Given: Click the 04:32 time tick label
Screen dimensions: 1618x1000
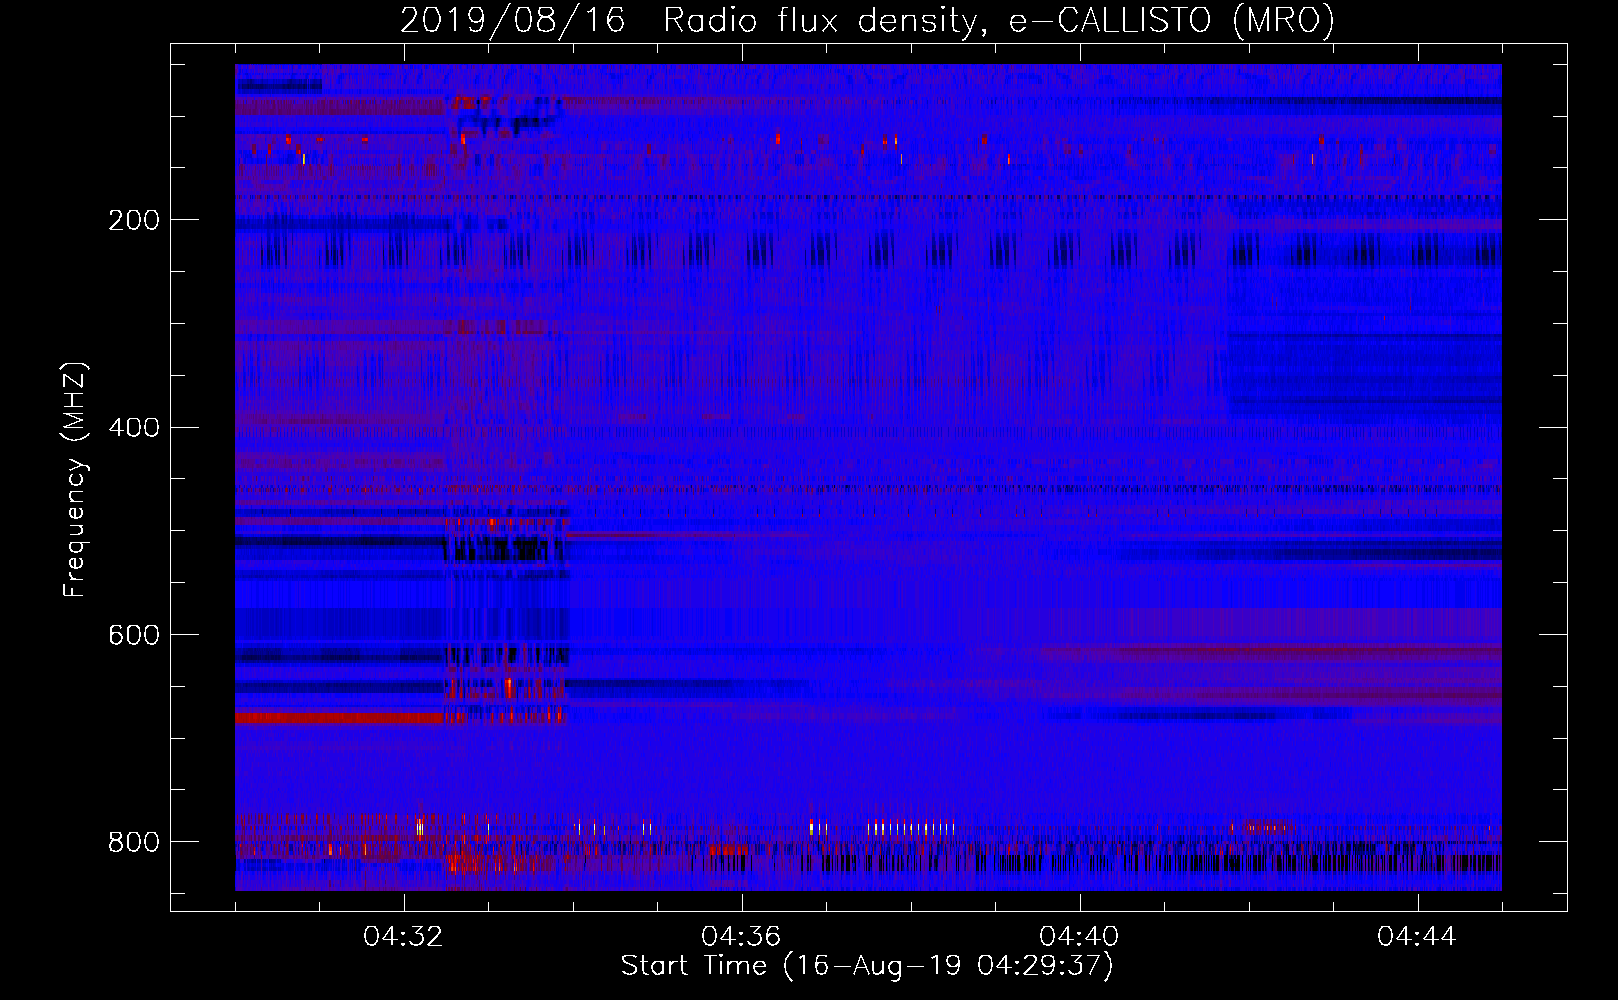Looking at the screenshot, I should click(x=404, y=937).
